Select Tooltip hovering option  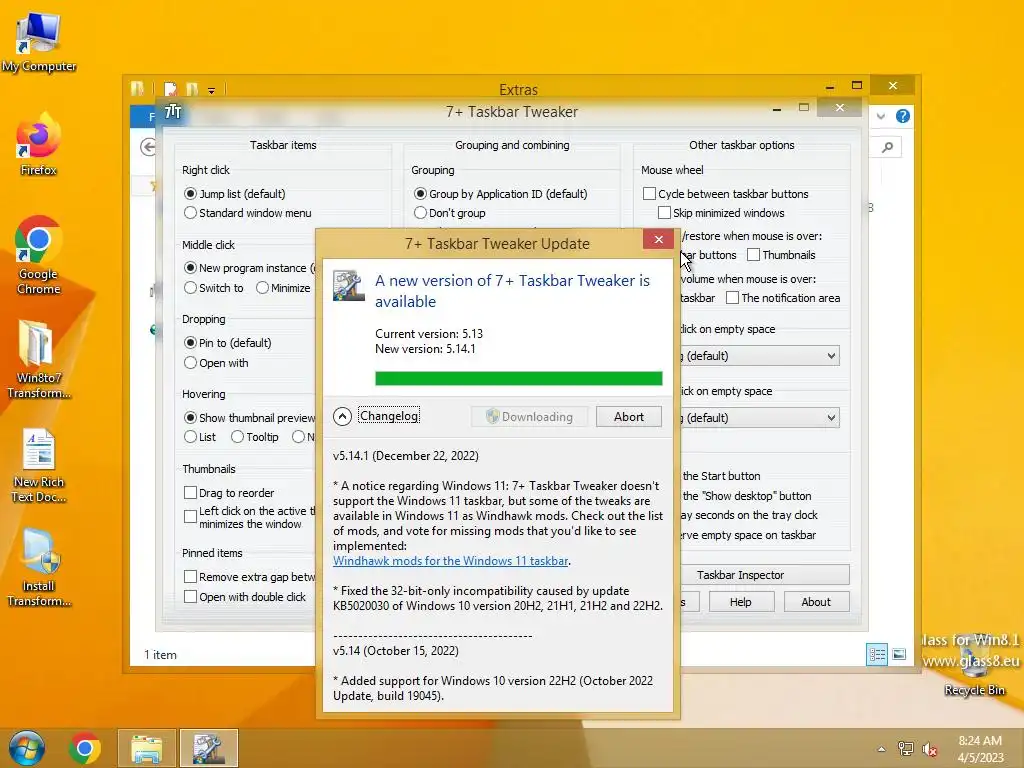coord(237,437)
